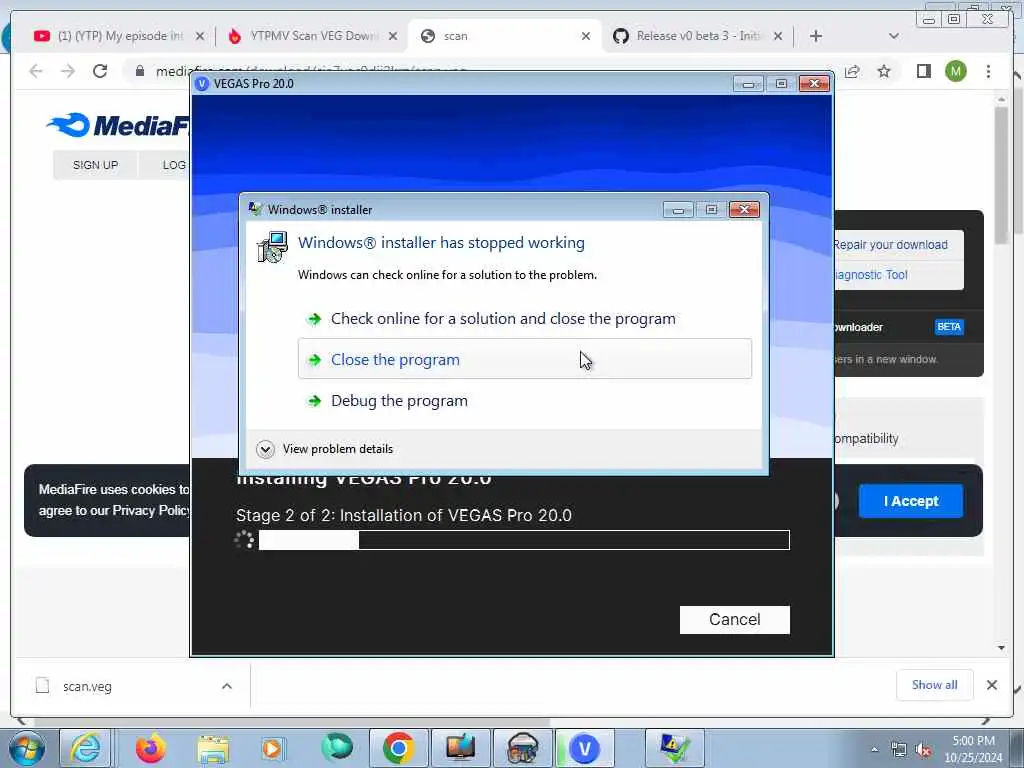
Task: Open the Chrome profile M avatar
Action: tap(955, 71)
